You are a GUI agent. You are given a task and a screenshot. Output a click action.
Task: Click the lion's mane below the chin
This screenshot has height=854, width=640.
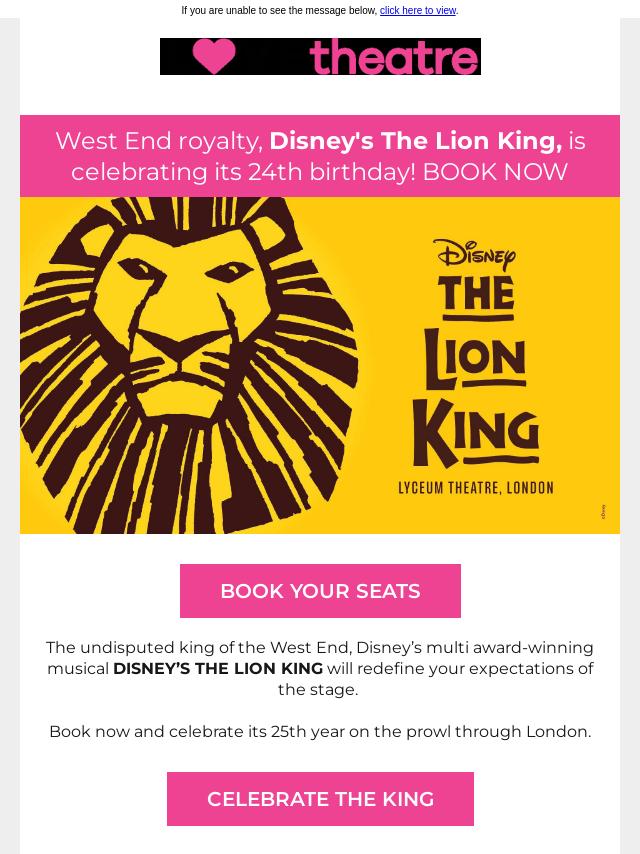[x=180, y=474]
